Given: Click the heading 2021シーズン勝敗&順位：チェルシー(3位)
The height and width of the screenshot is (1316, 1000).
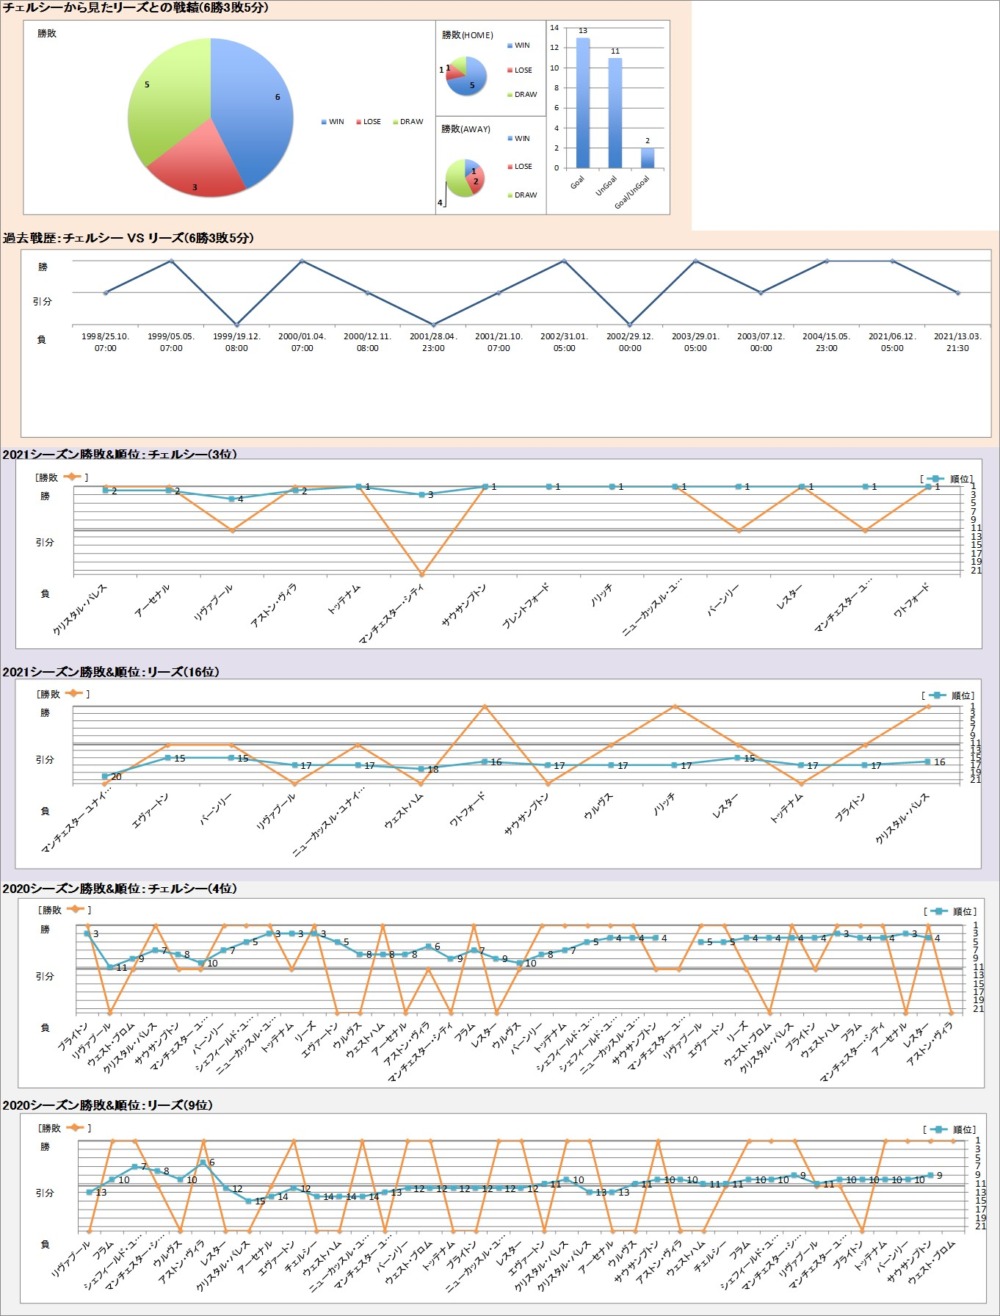Looking at the screenshot, I should (120, 455).
